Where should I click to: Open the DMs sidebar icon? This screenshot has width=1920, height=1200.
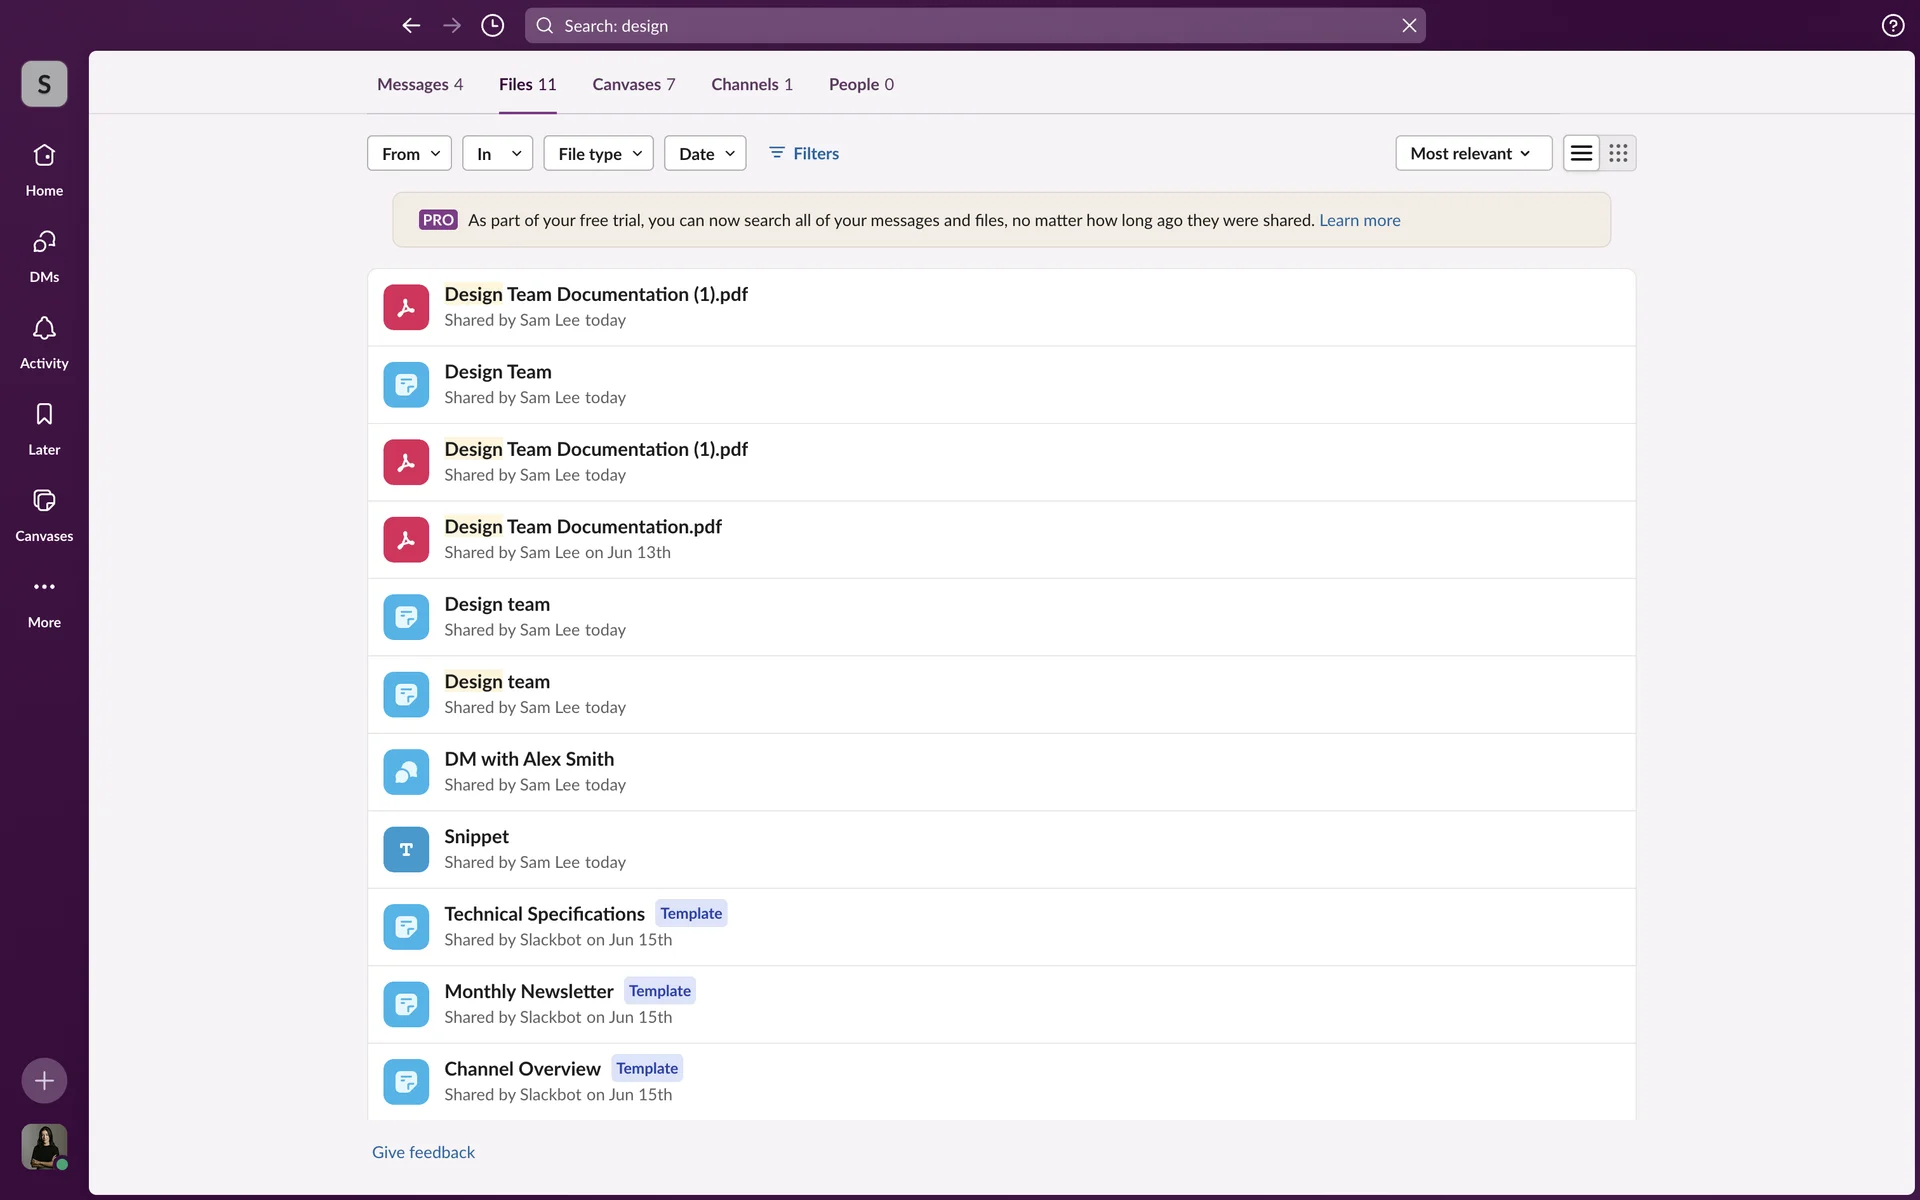[x=44, y=242]
